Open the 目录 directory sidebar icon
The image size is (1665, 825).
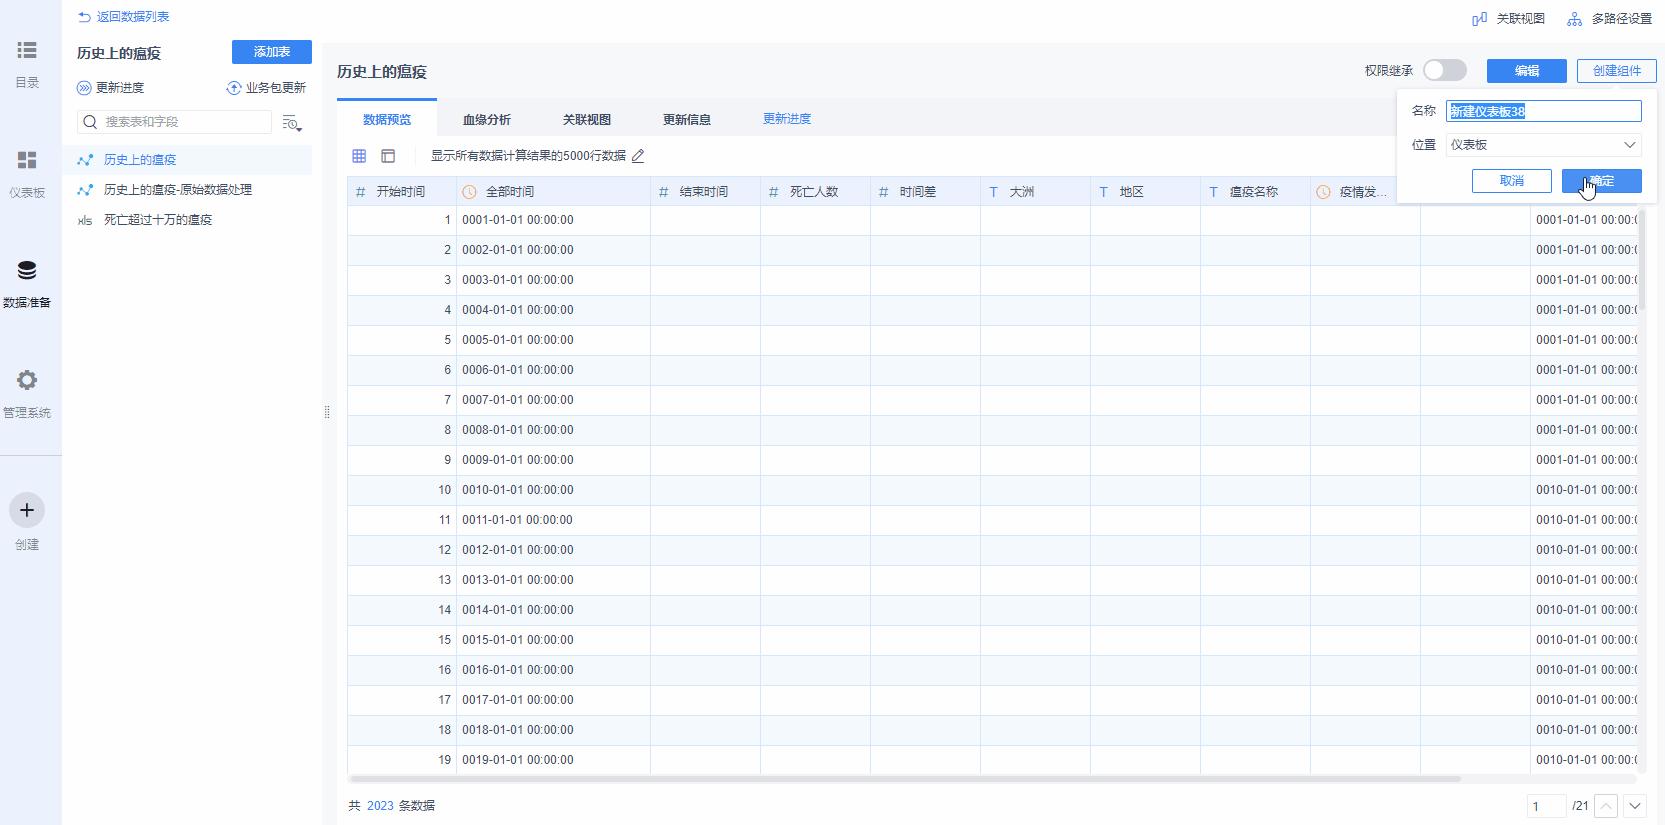tap(27, 50)
